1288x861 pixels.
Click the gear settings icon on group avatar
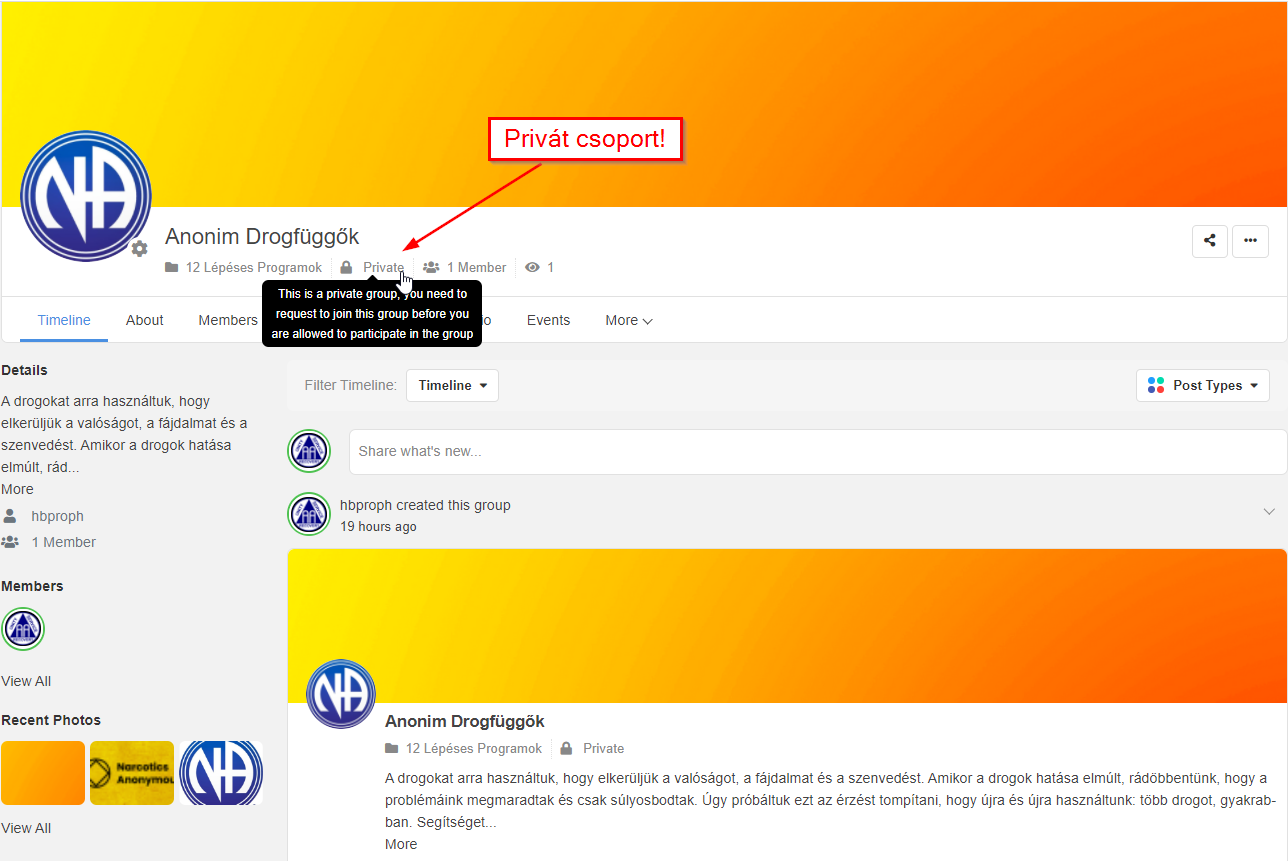click(x=140, y=248)
